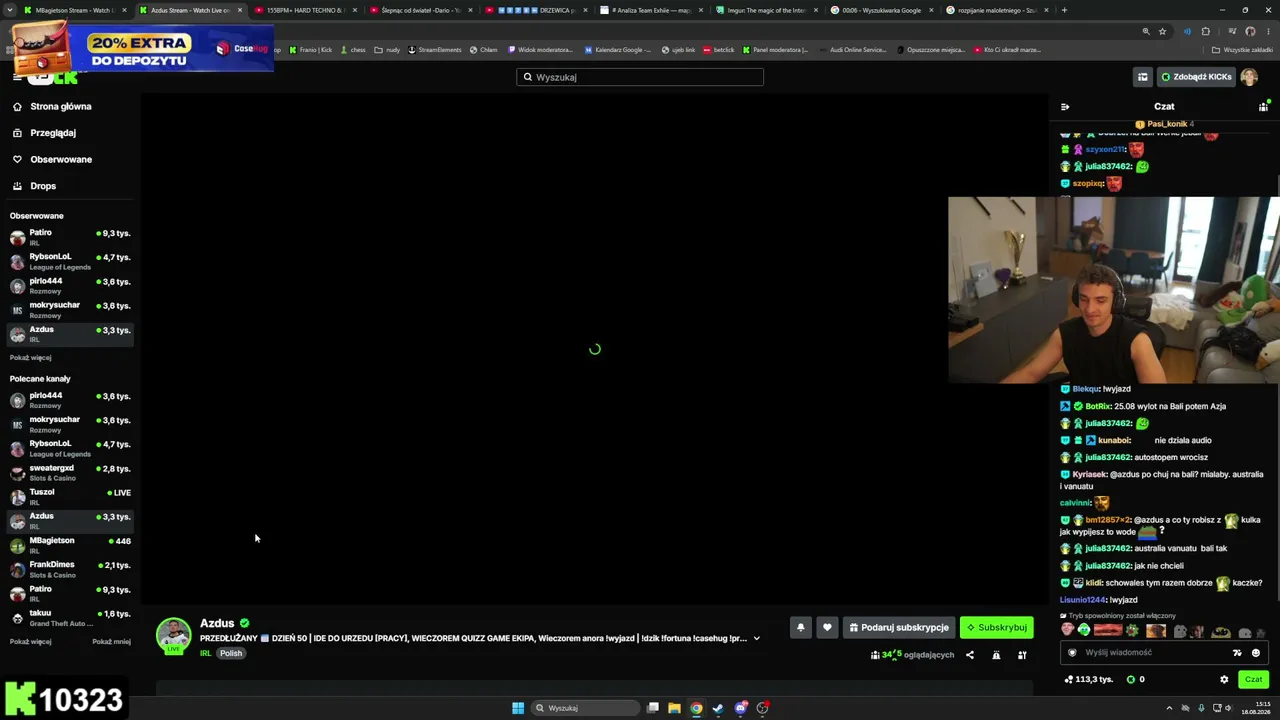
Task: Open the chess bookmark
Action: pyautogui.click(x=353, y=49)
